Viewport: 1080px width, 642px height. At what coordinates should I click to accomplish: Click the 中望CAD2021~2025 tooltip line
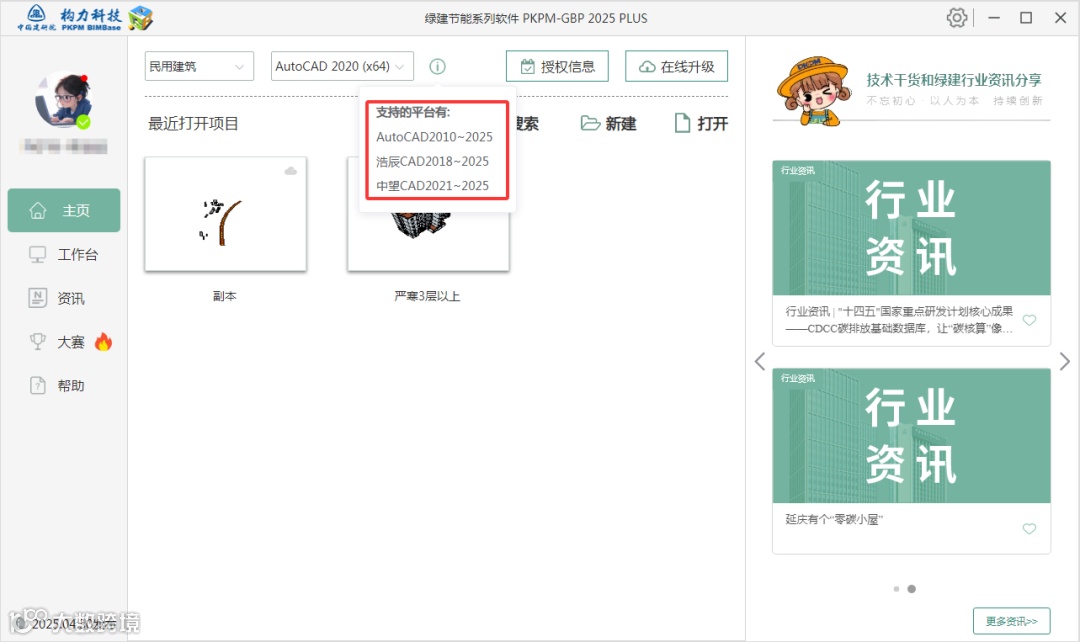[432, 185]
